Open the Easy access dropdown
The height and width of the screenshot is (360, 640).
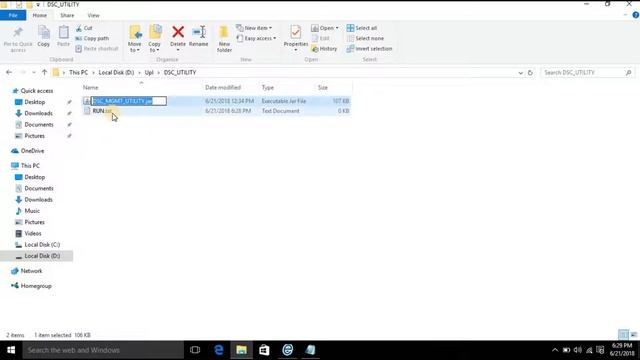point(256,38)
